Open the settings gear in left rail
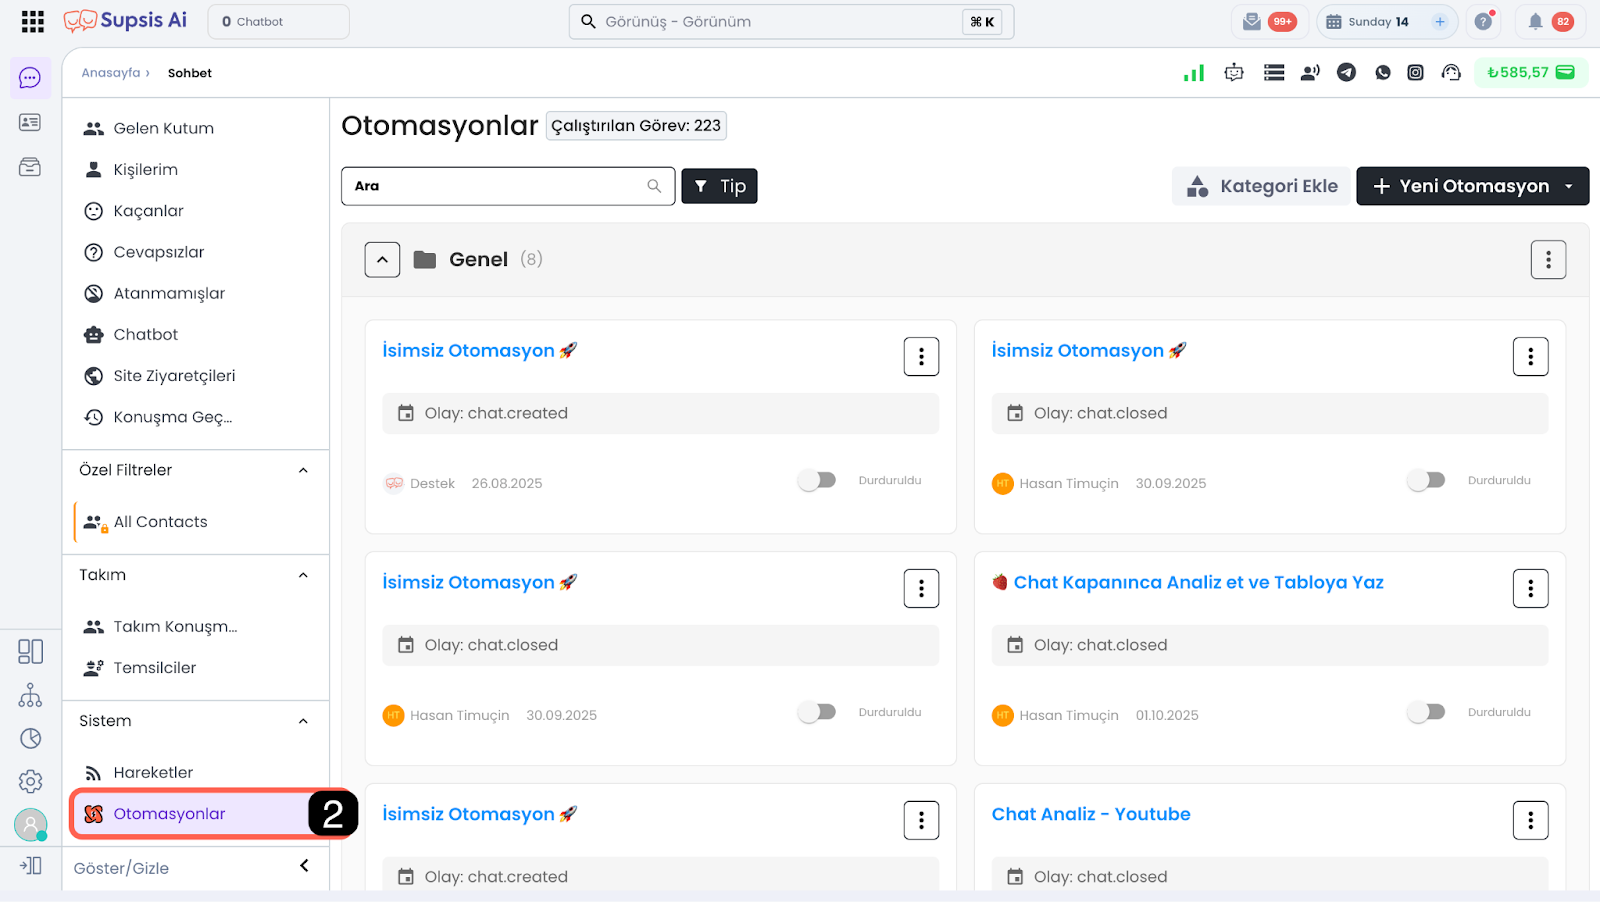The image size is (1600, 902). [x=31, y=781]
